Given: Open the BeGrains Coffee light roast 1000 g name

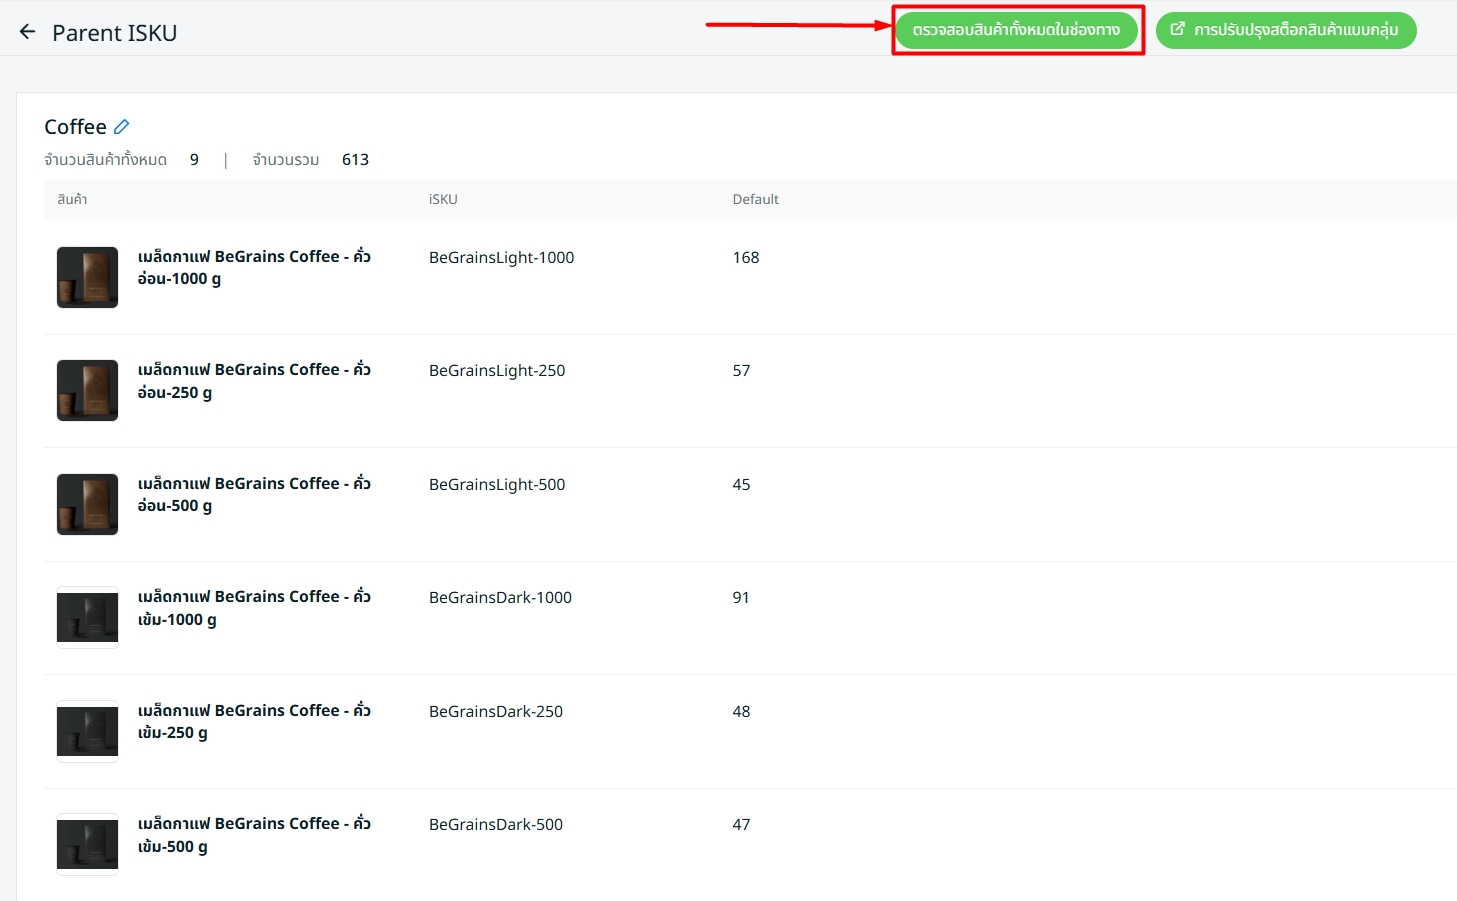Looking at the screenshot, I should (x=254, y=267).
